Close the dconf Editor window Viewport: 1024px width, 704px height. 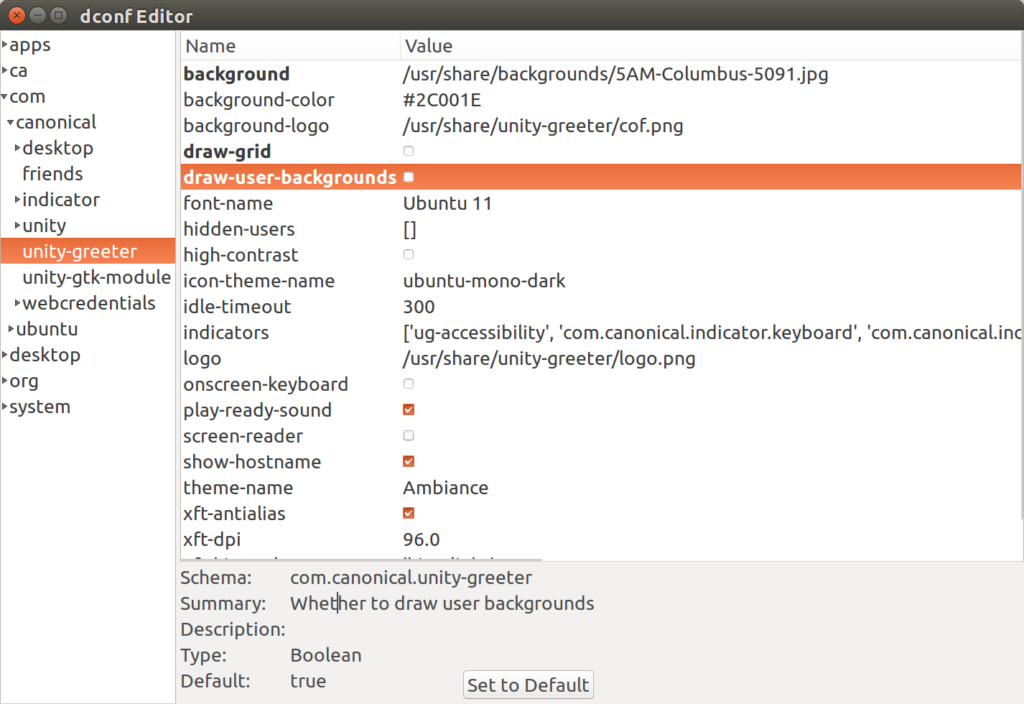(17, 15)
